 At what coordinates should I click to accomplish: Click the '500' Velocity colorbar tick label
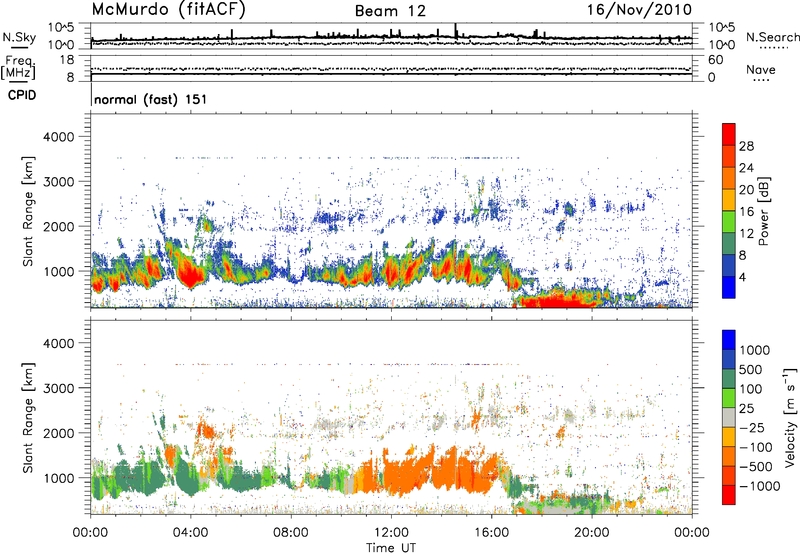pyautogui.click(x=751, y=369)
